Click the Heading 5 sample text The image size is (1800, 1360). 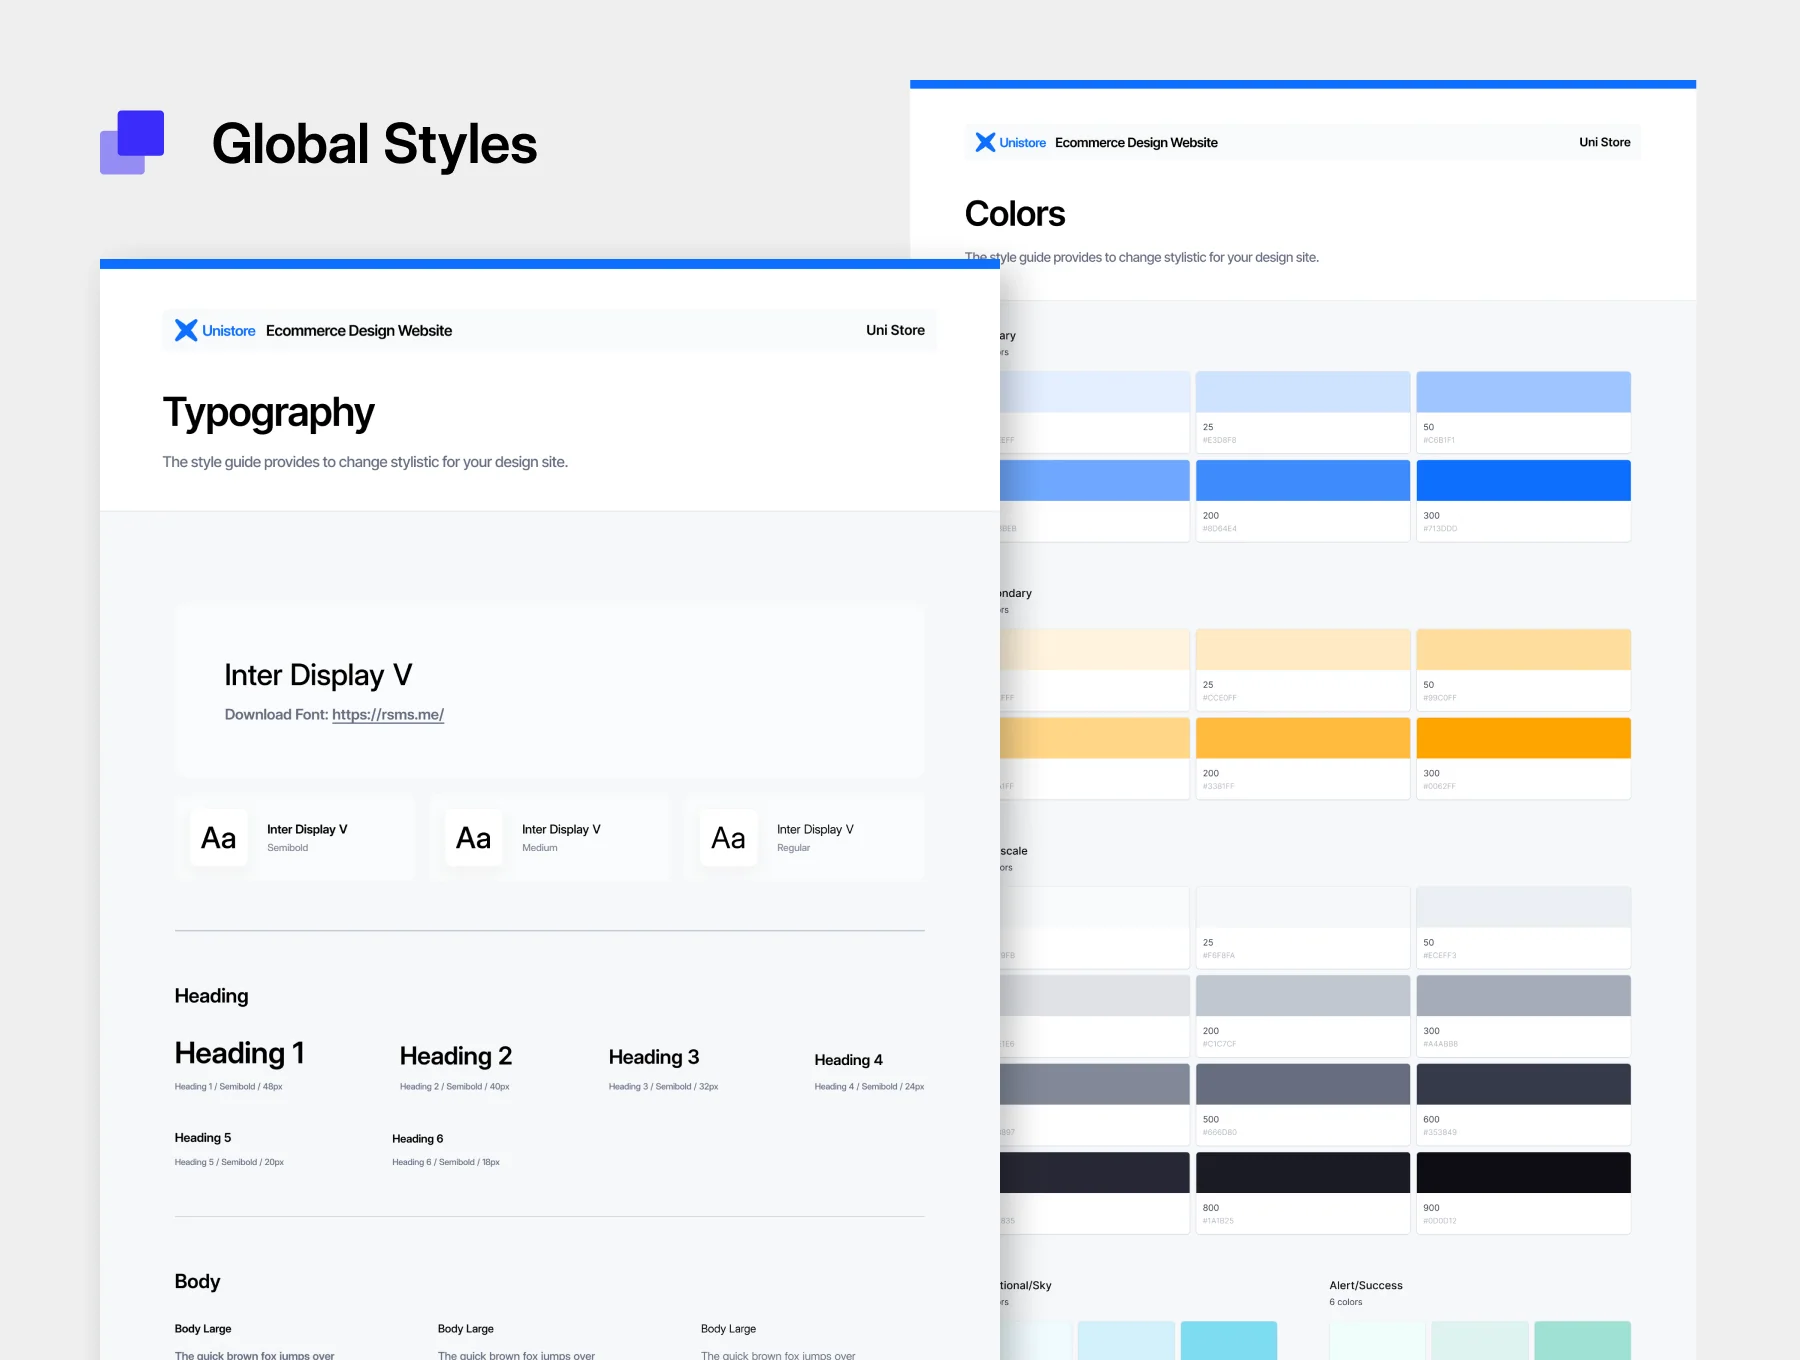pos(203,1138)
